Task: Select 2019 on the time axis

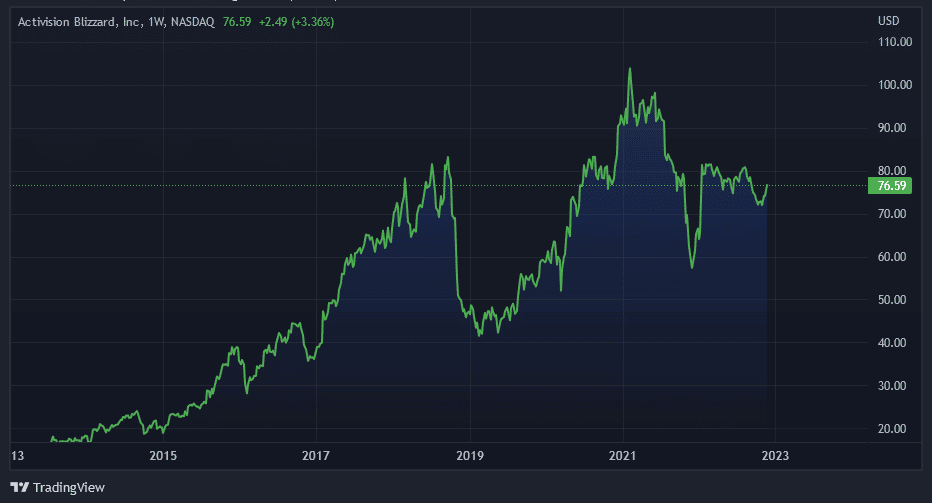Action: click(x=470, y=456)
